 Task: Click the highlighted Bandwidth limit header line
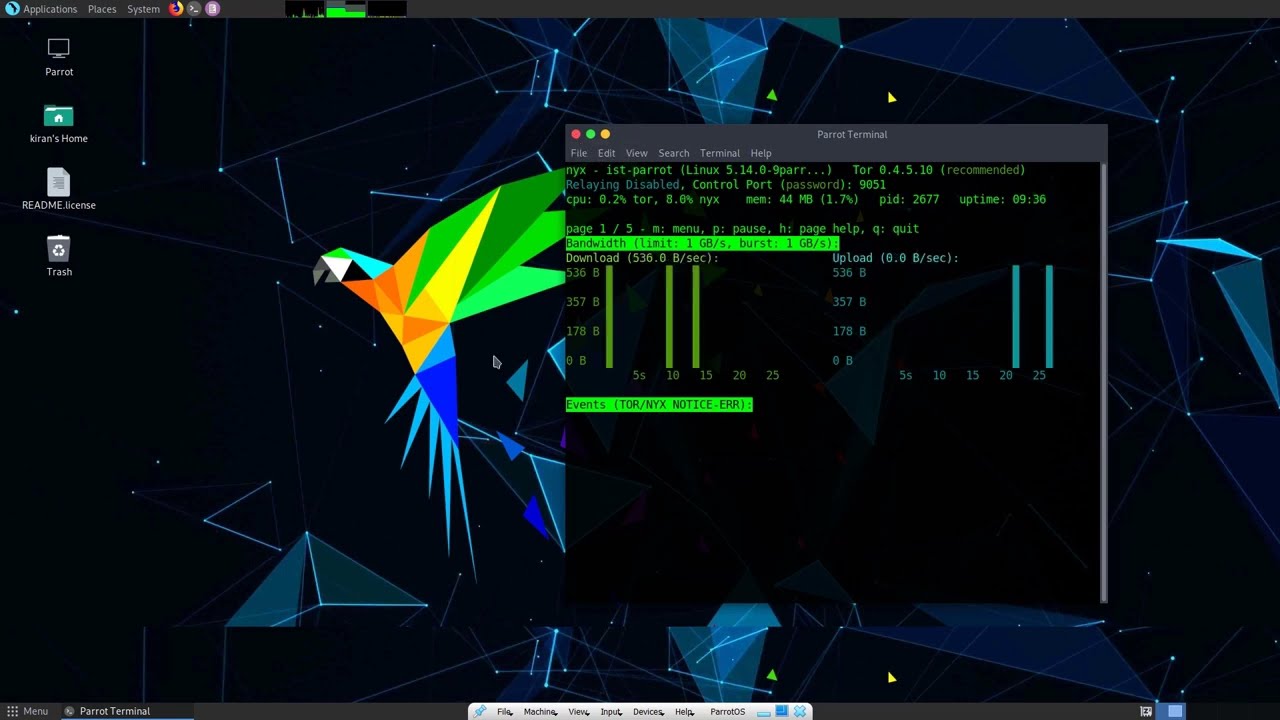702,243
